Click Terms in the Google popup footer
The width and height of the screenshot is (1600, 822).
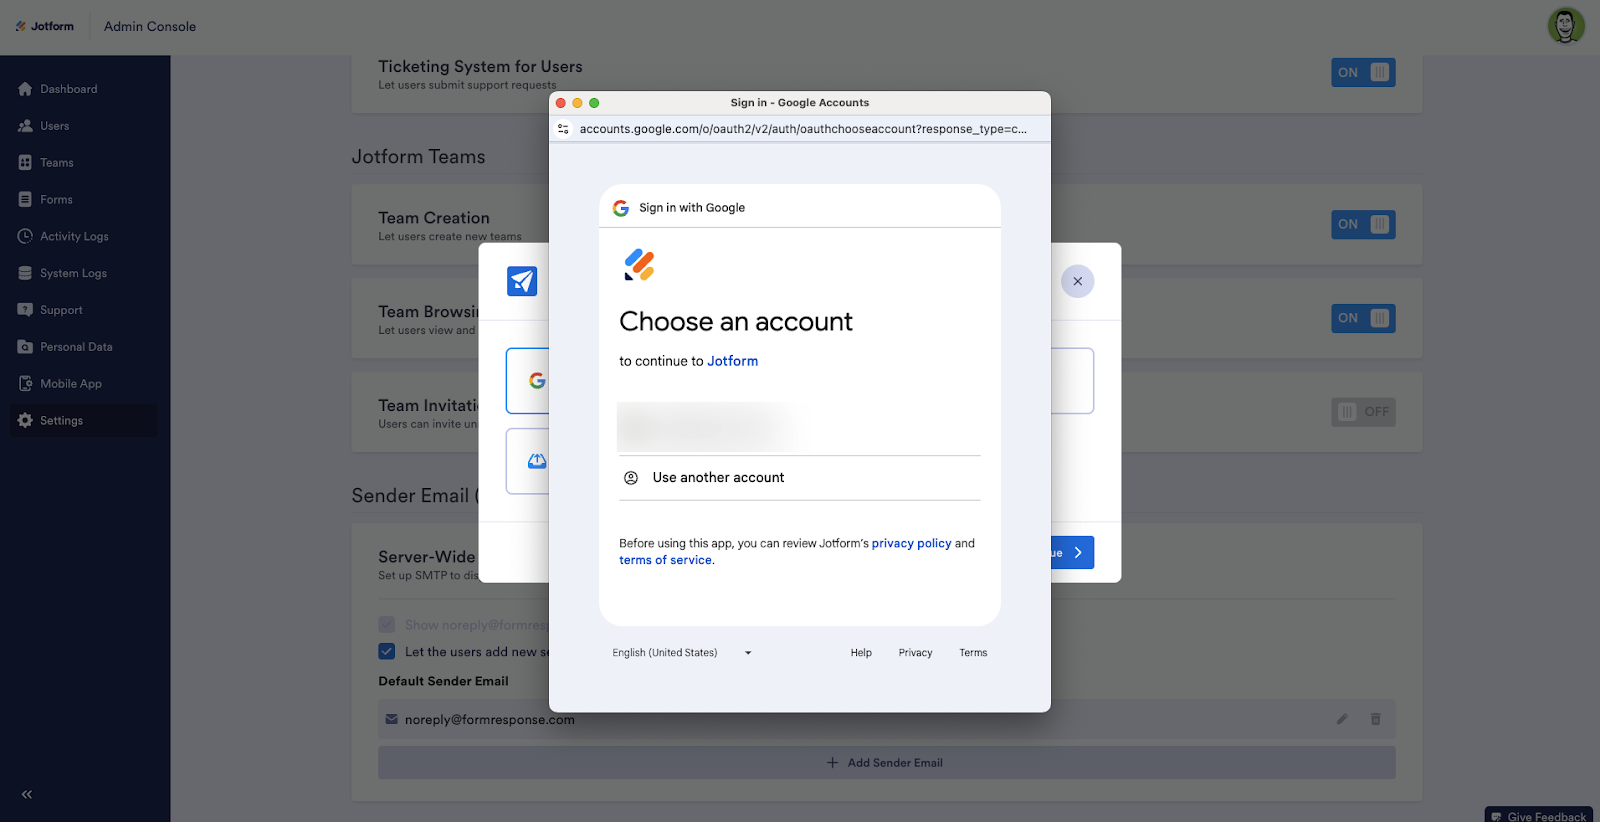point(973,653)
